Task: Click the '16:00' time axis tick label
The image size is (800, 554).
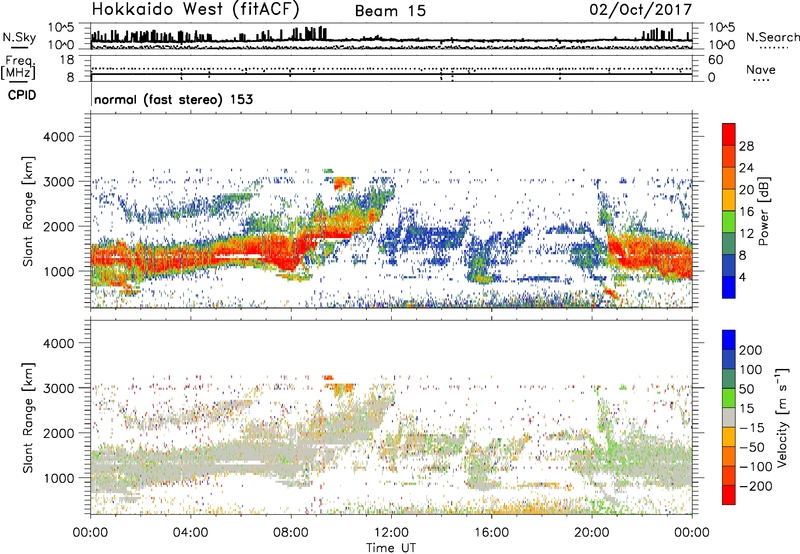Action: point(491,533)
